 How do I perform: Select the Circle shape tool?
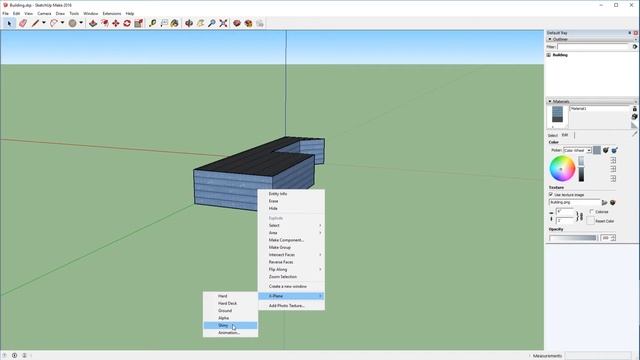[73, 23]
